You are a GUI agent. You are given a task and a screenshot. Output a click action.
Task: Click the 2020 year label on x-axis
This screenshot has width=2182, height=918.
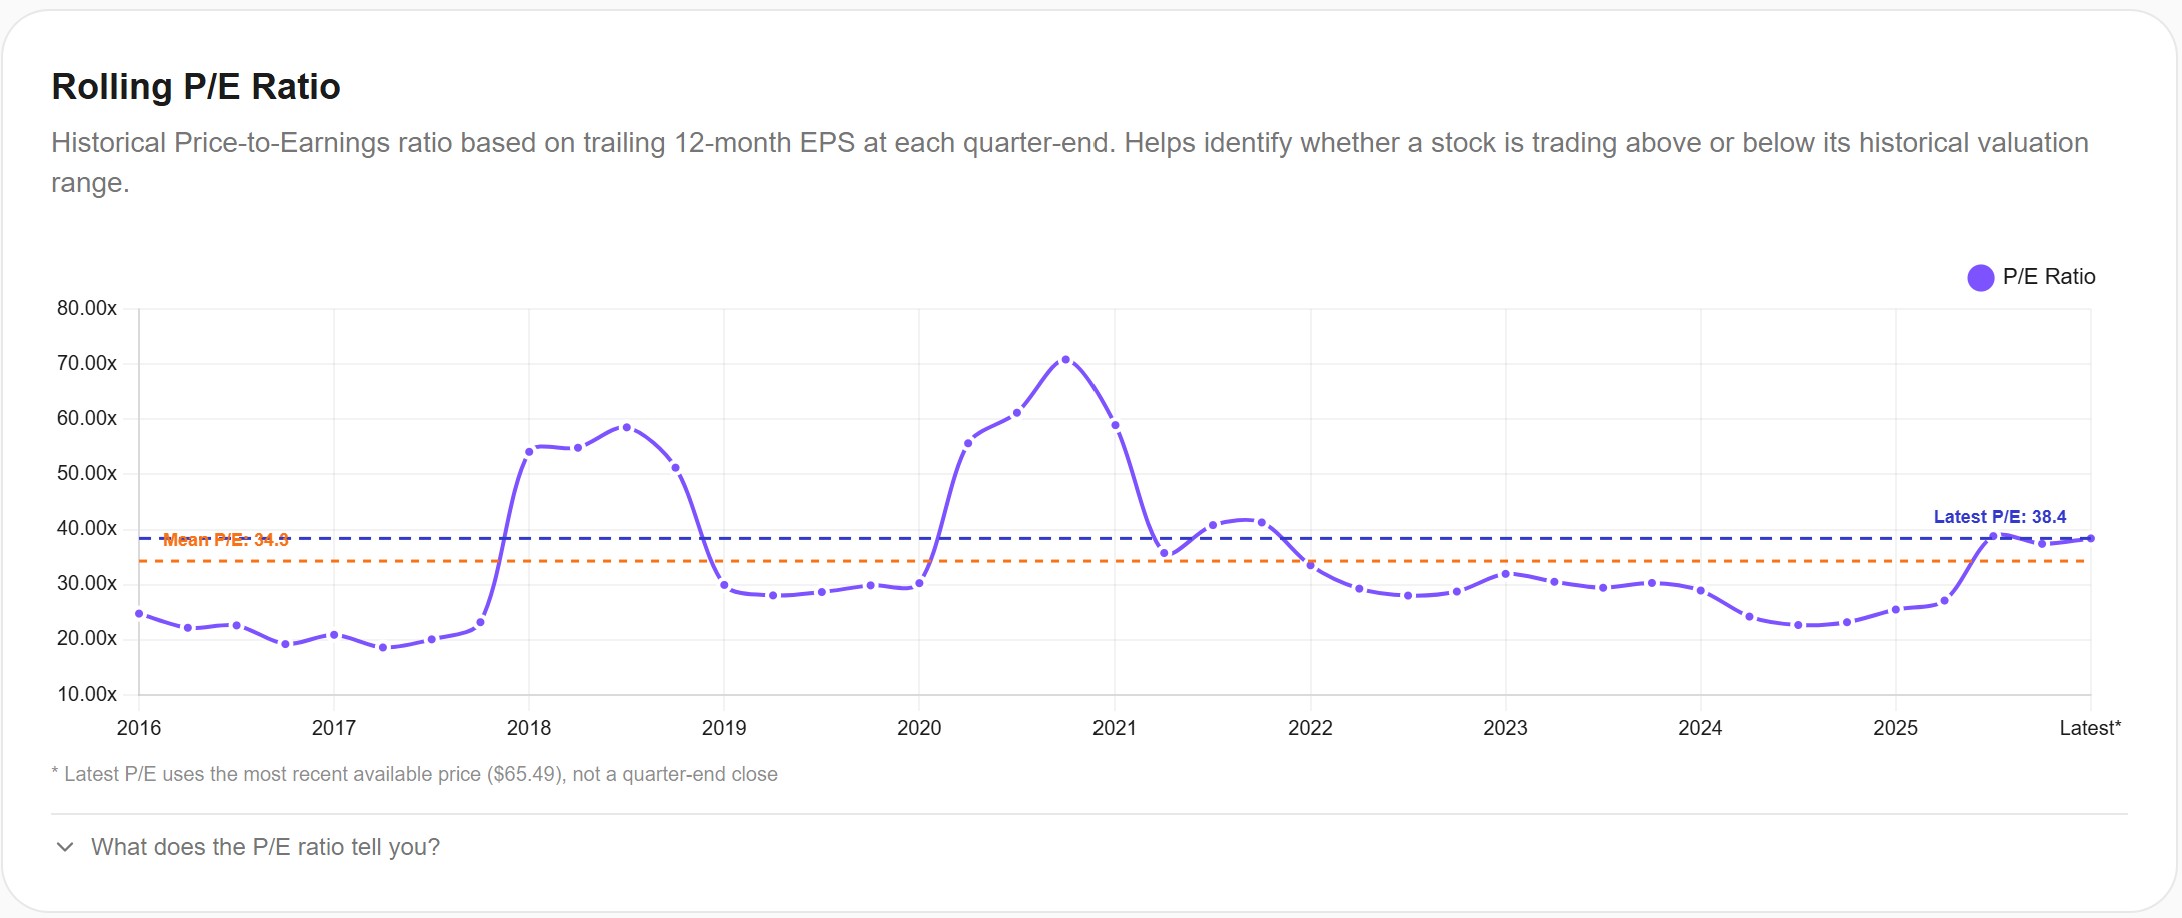(x=920, y=728)
